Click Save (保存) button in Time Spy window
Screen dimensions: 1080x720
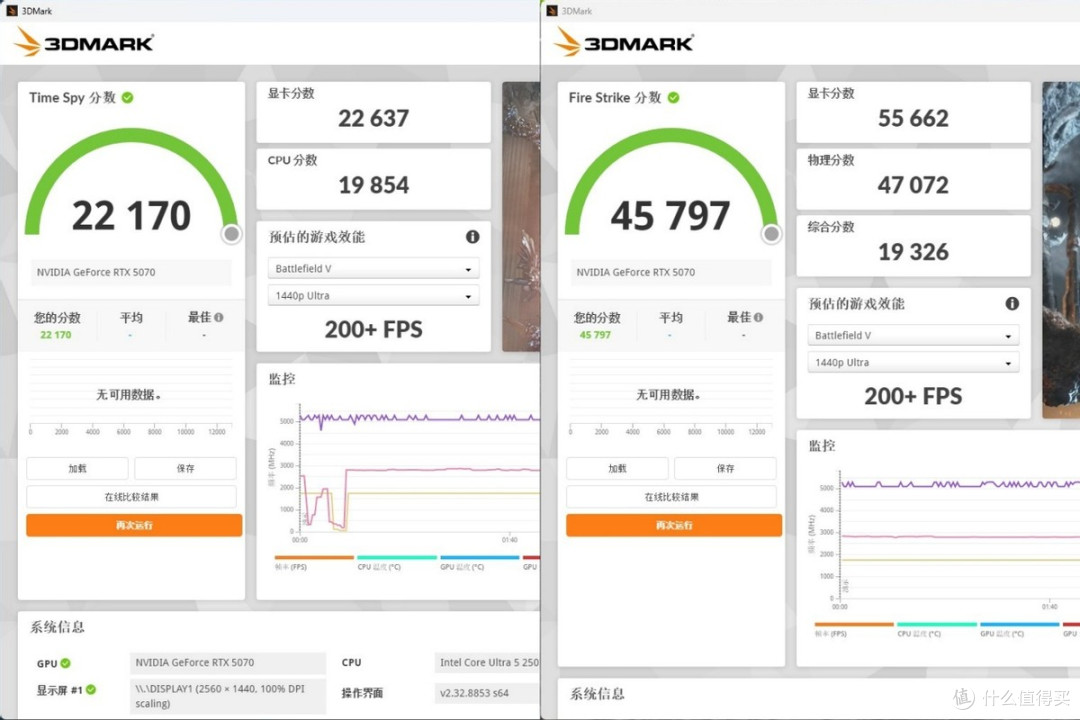tap(185, 469)
